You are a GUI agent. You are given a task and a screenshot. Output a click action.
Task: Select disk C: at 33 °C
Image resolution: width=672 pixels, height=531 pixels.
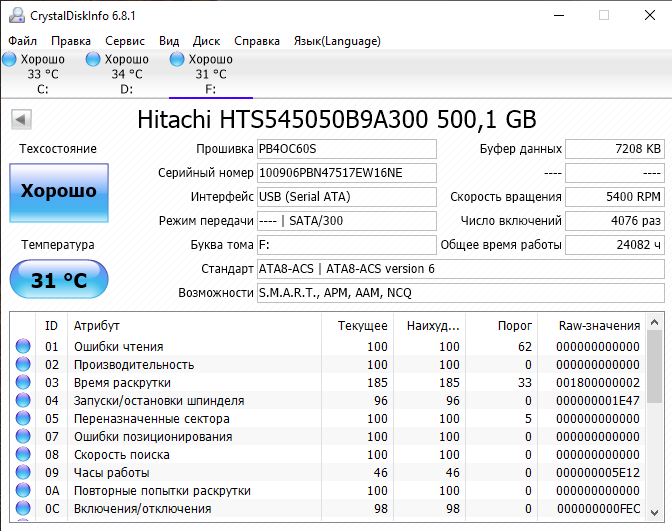click(x=42, y=74)
